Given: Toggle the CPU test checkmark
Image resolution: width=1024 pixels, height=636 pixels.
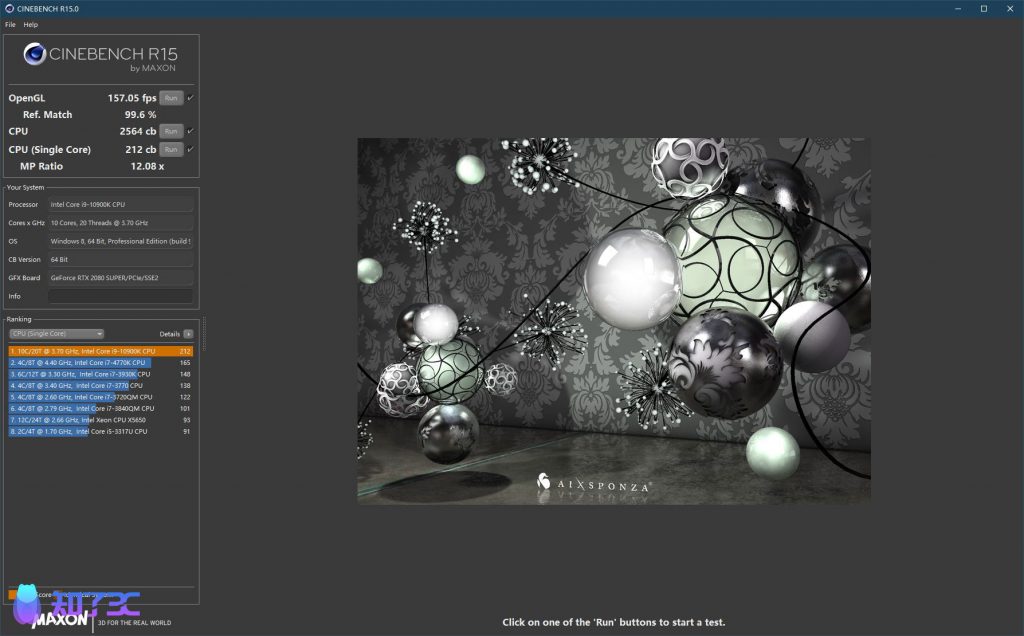Looking at the screenshot, I should [x=190, y=131].
